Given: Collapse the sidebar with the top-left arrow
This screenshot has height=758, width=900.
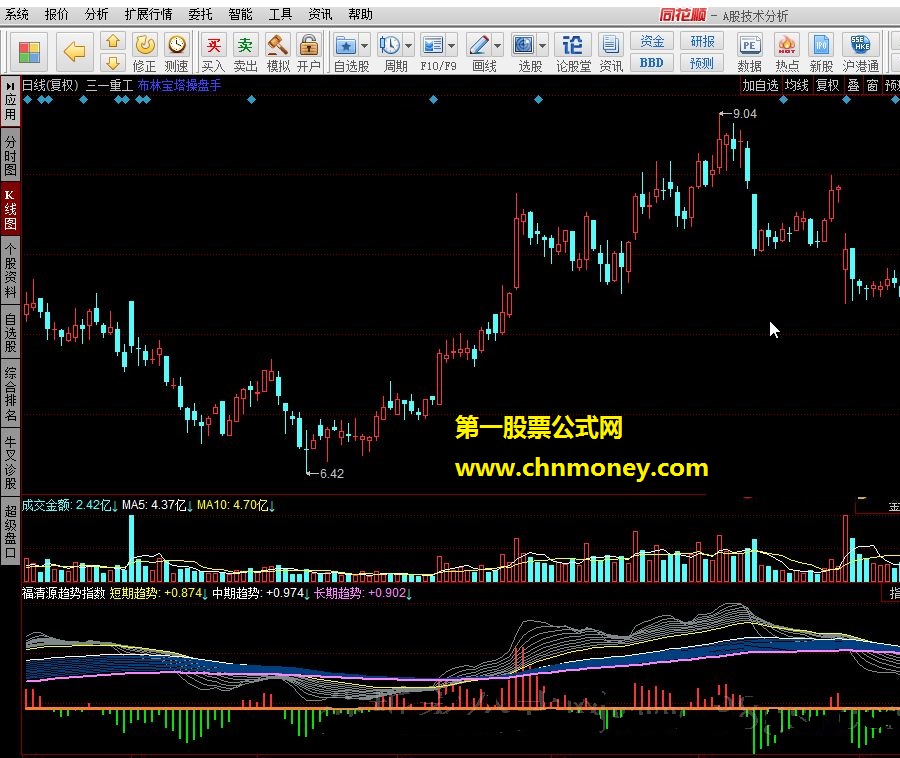Looking at the screenshot, I should [x=10, y=86].
